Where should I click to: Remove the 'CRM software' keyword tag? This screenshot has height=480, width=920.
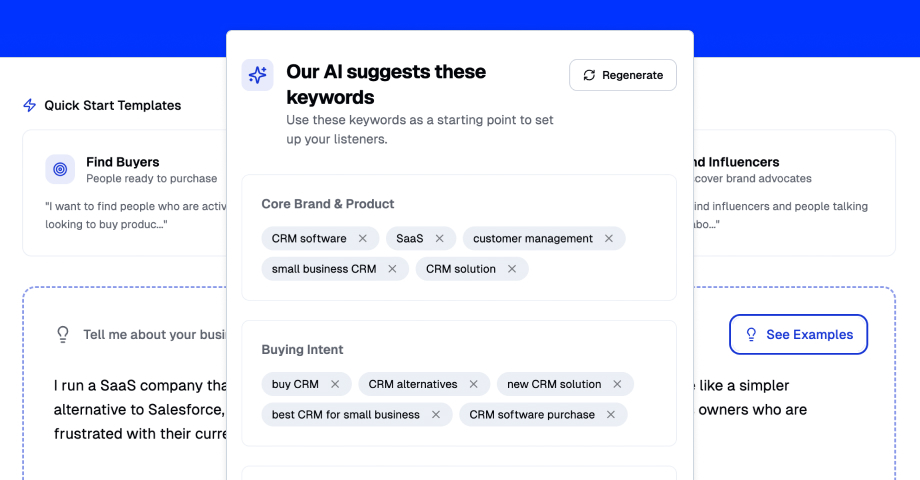point(362,239)
